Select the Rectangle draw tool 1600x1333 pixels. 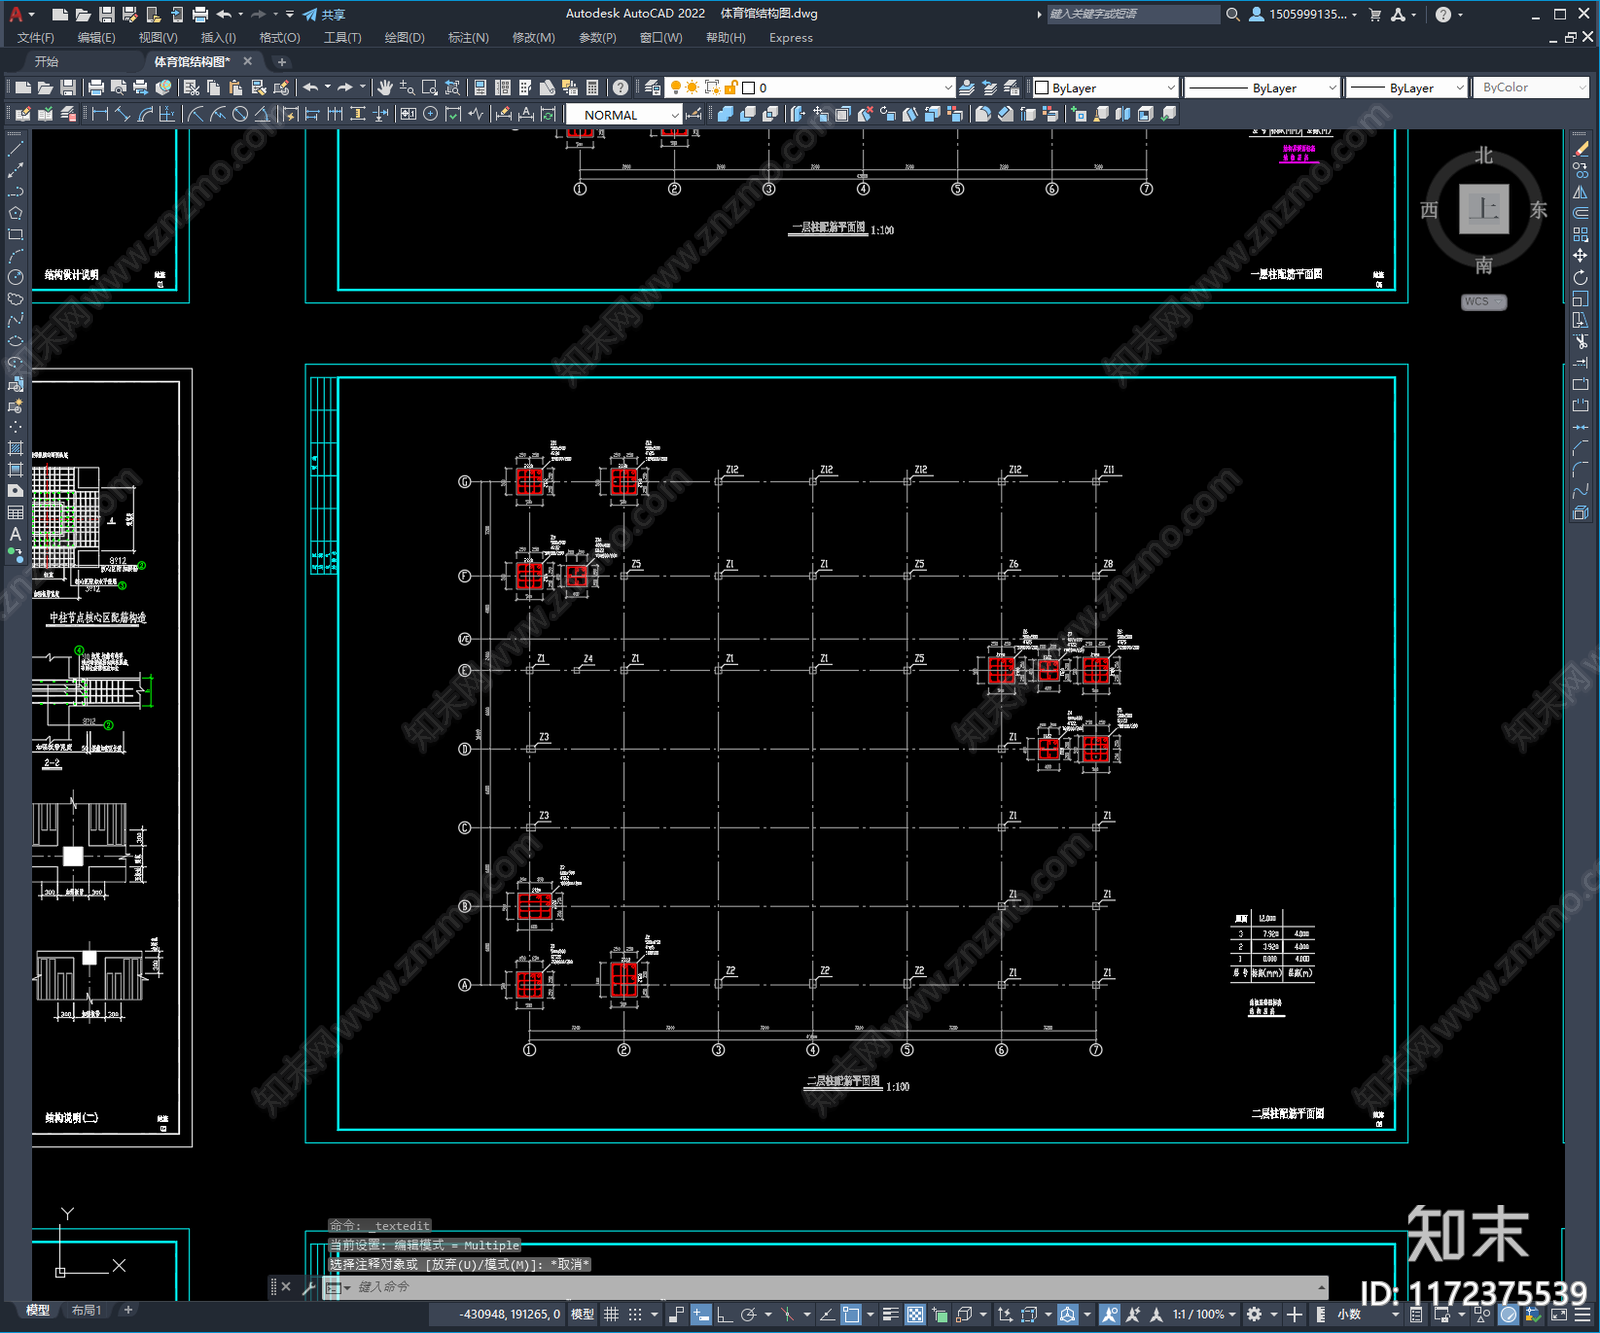coord(15,234)
